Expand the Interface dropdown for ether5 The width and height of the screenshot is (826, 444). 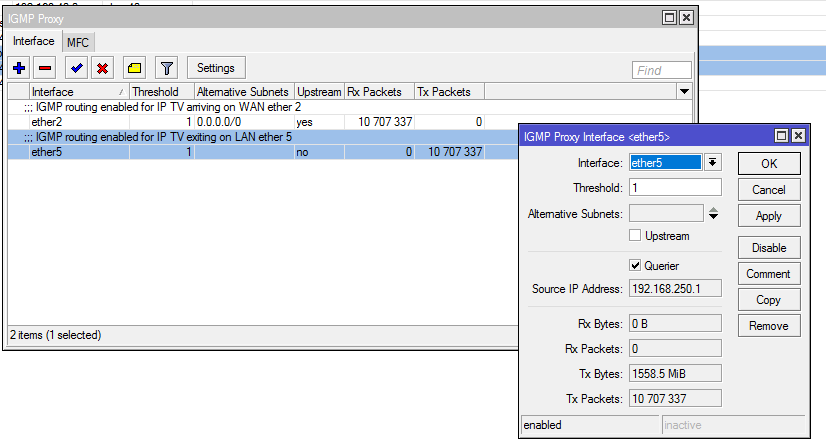point(712,163)
